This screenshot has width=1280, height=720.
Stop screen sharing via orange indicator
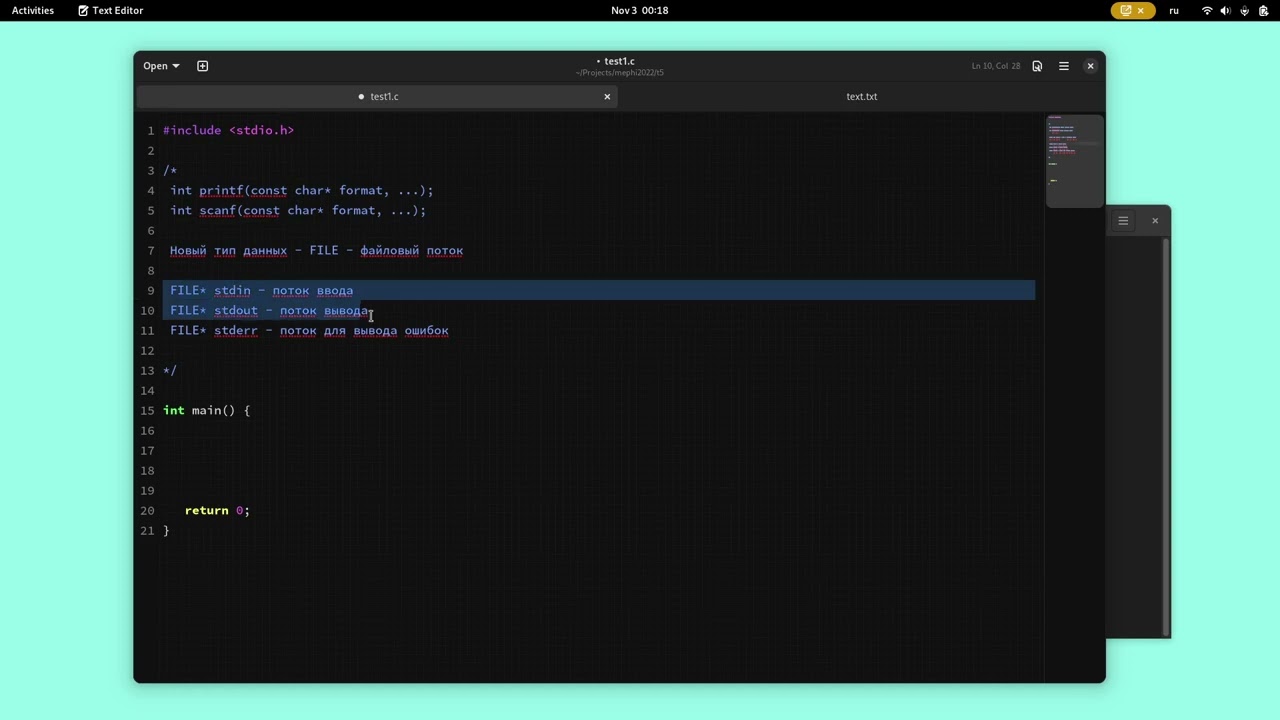1132,10
